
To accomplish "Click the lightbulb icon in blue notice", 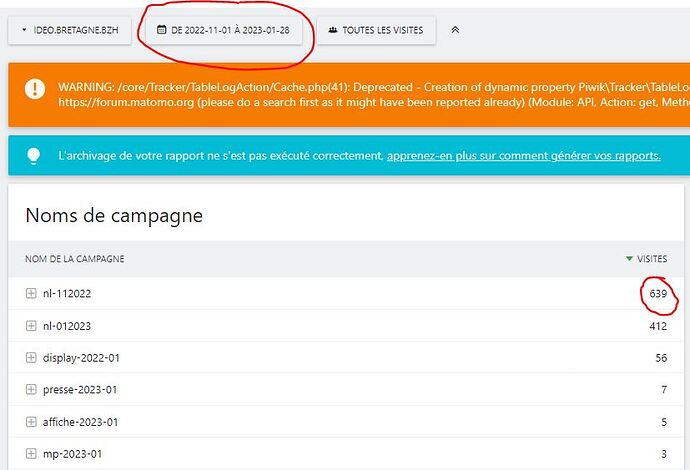I will [33, 156].
